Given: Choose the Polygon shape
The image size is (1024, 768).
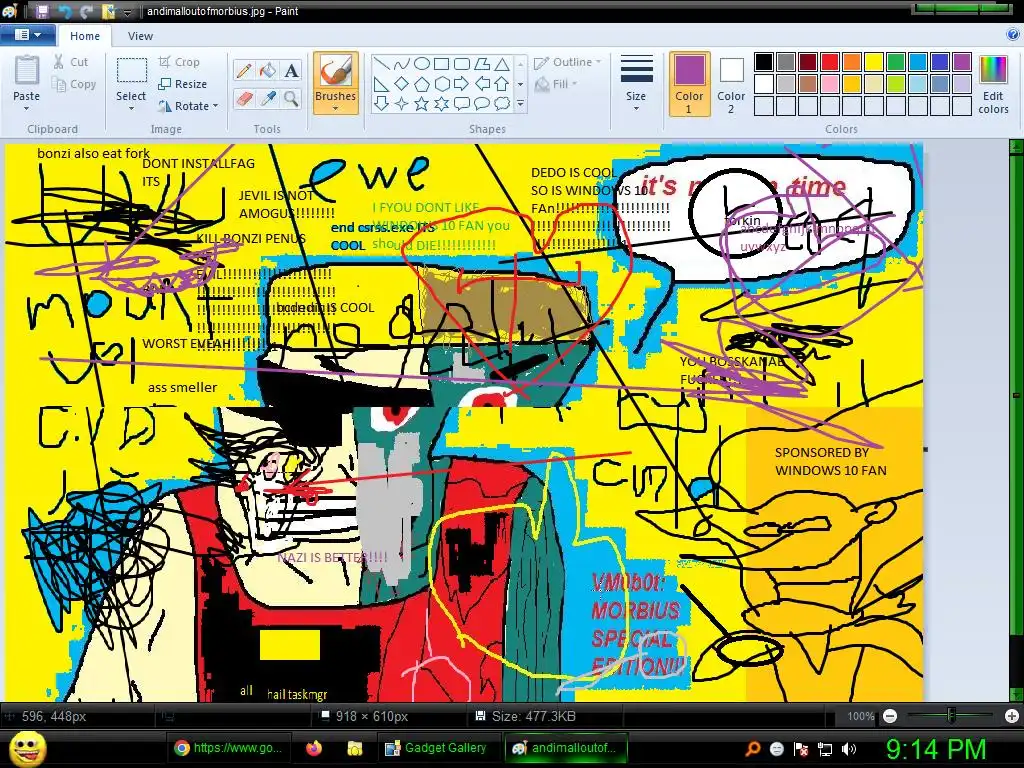Looking at the screenshot, I should (482, 64).
